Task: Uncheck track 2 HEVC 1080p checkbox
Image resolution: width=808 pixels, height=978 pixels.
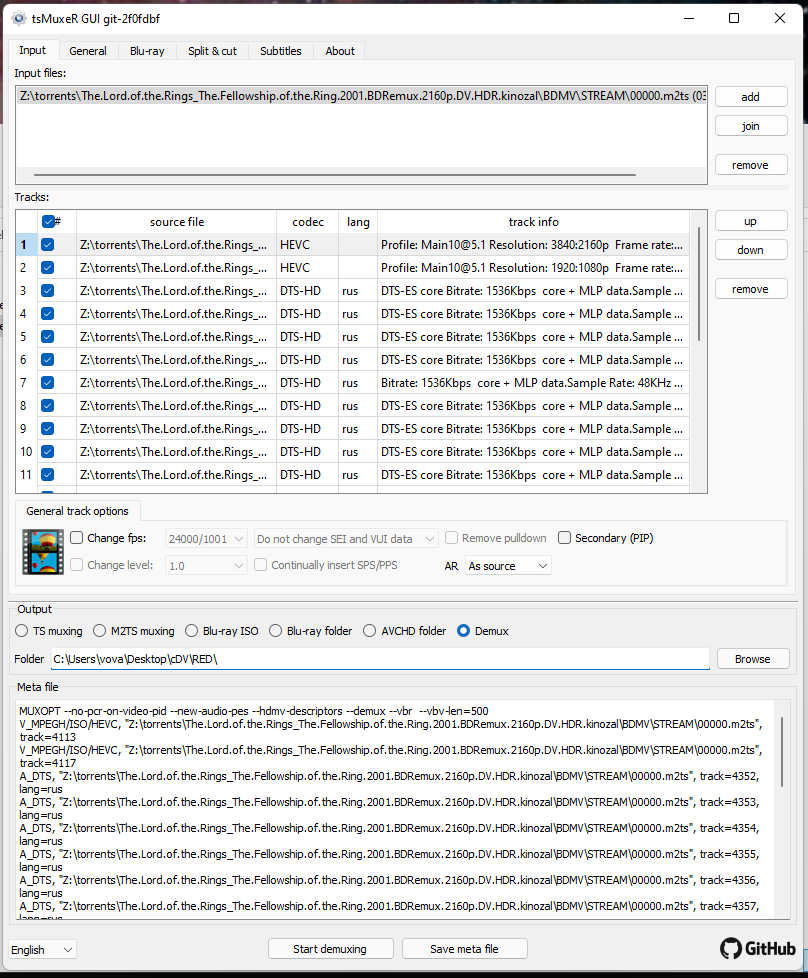Action: coord(48,268)
